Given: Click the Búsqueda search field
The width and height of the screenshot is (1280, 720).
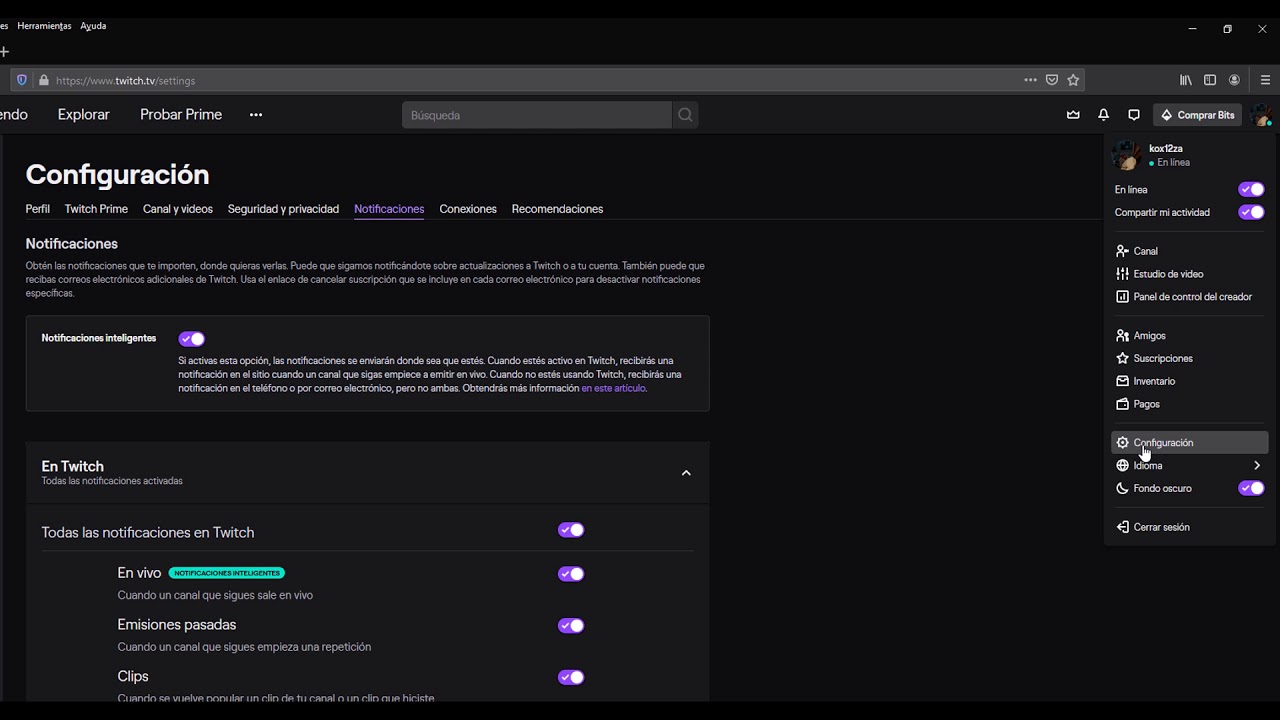Looking at the screenshot, I should coord(537,115).
